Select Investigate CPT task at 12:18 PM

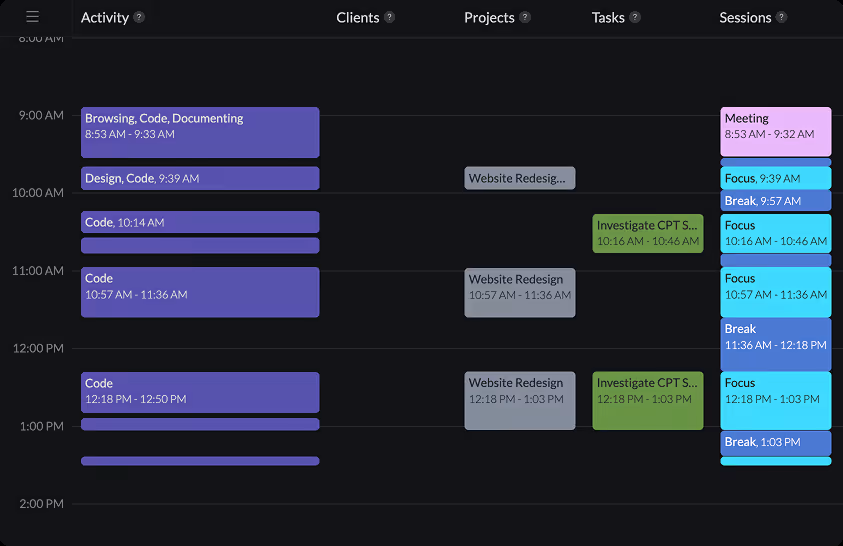(x=647, y=400)
